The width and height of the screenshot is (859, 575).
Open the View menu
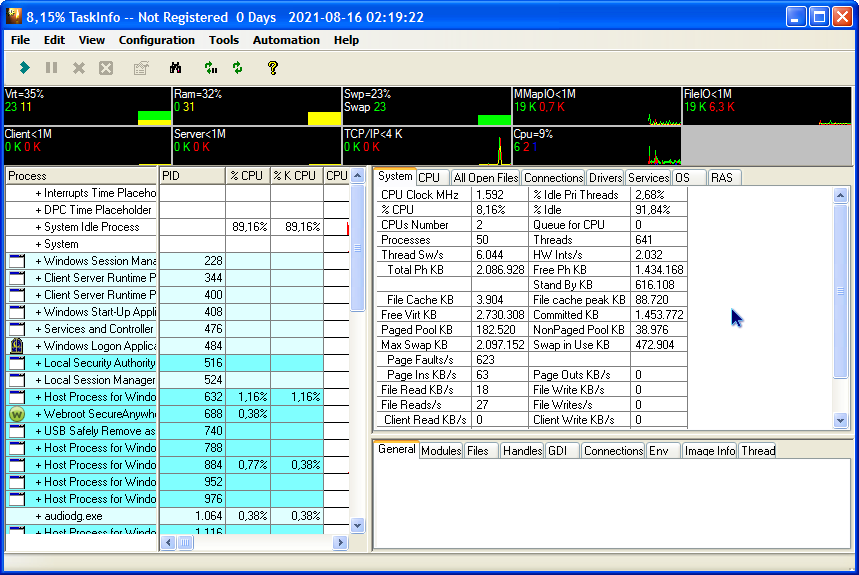coord(91,40)
